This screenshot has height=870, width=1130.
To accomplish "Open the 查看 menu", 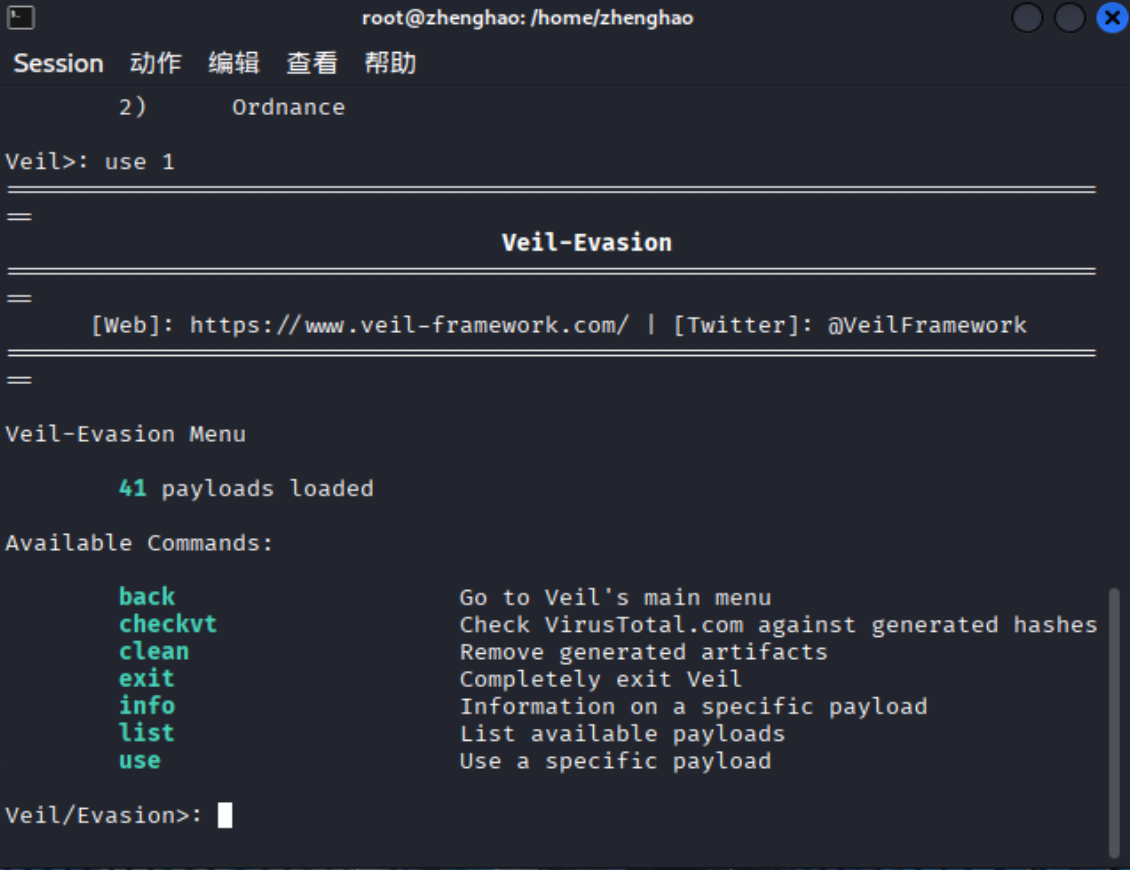I will [312, 63].
